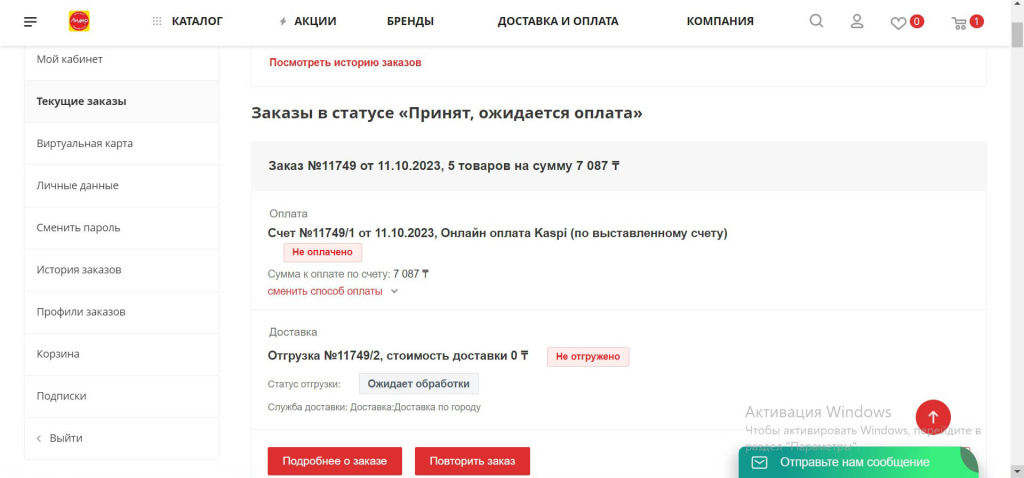Open АКЦИИ menu item

coord(315,21)
